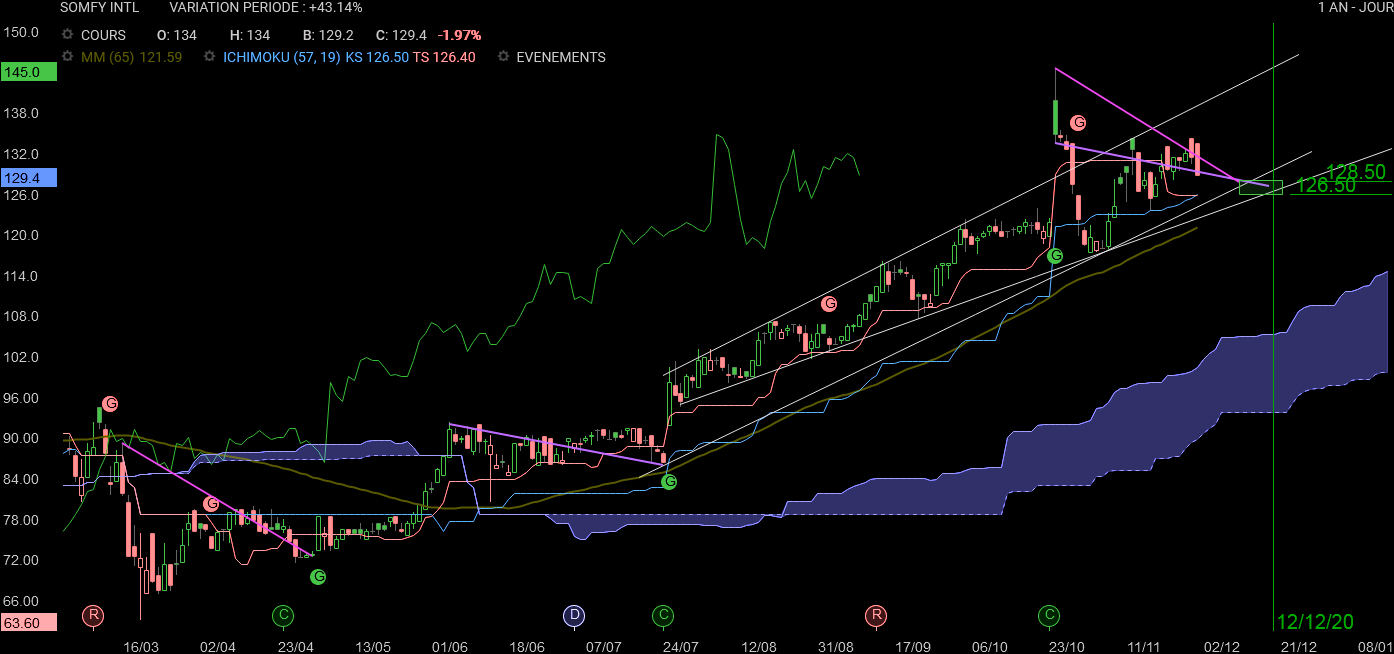Screen dimensions: 1394x654
Task: Click the green C event marker near 23/04
Action: tap(284, 614)
